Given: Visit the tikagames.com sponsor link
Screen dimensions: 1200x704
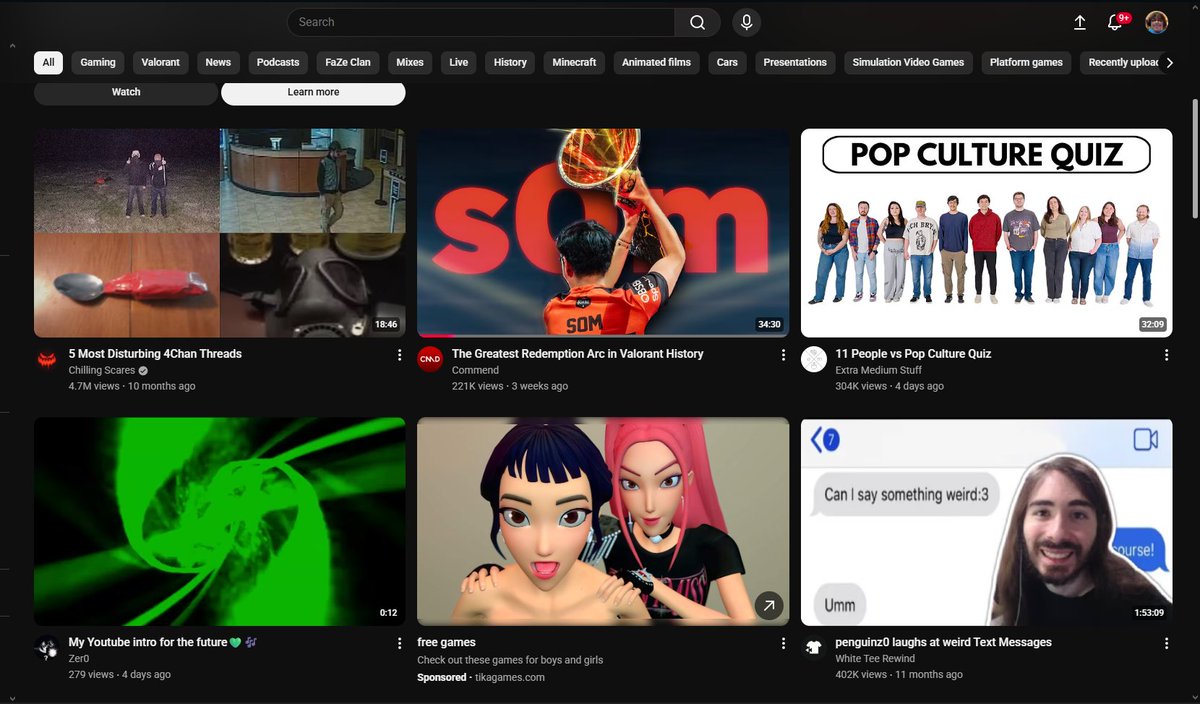Looking at the screenshot, I should [508, 677].
